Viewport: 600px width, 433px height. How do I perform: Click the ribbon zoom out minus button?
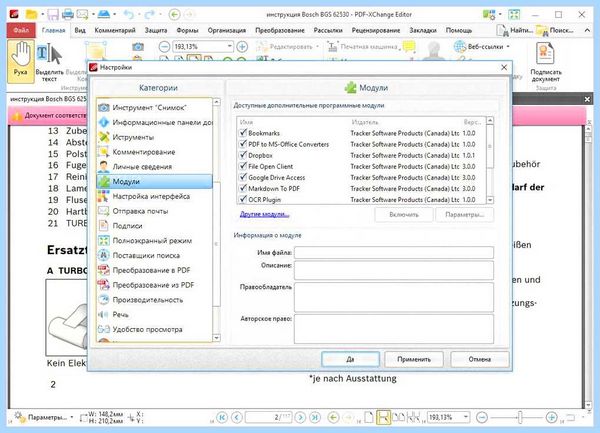(x=164, y=47)
